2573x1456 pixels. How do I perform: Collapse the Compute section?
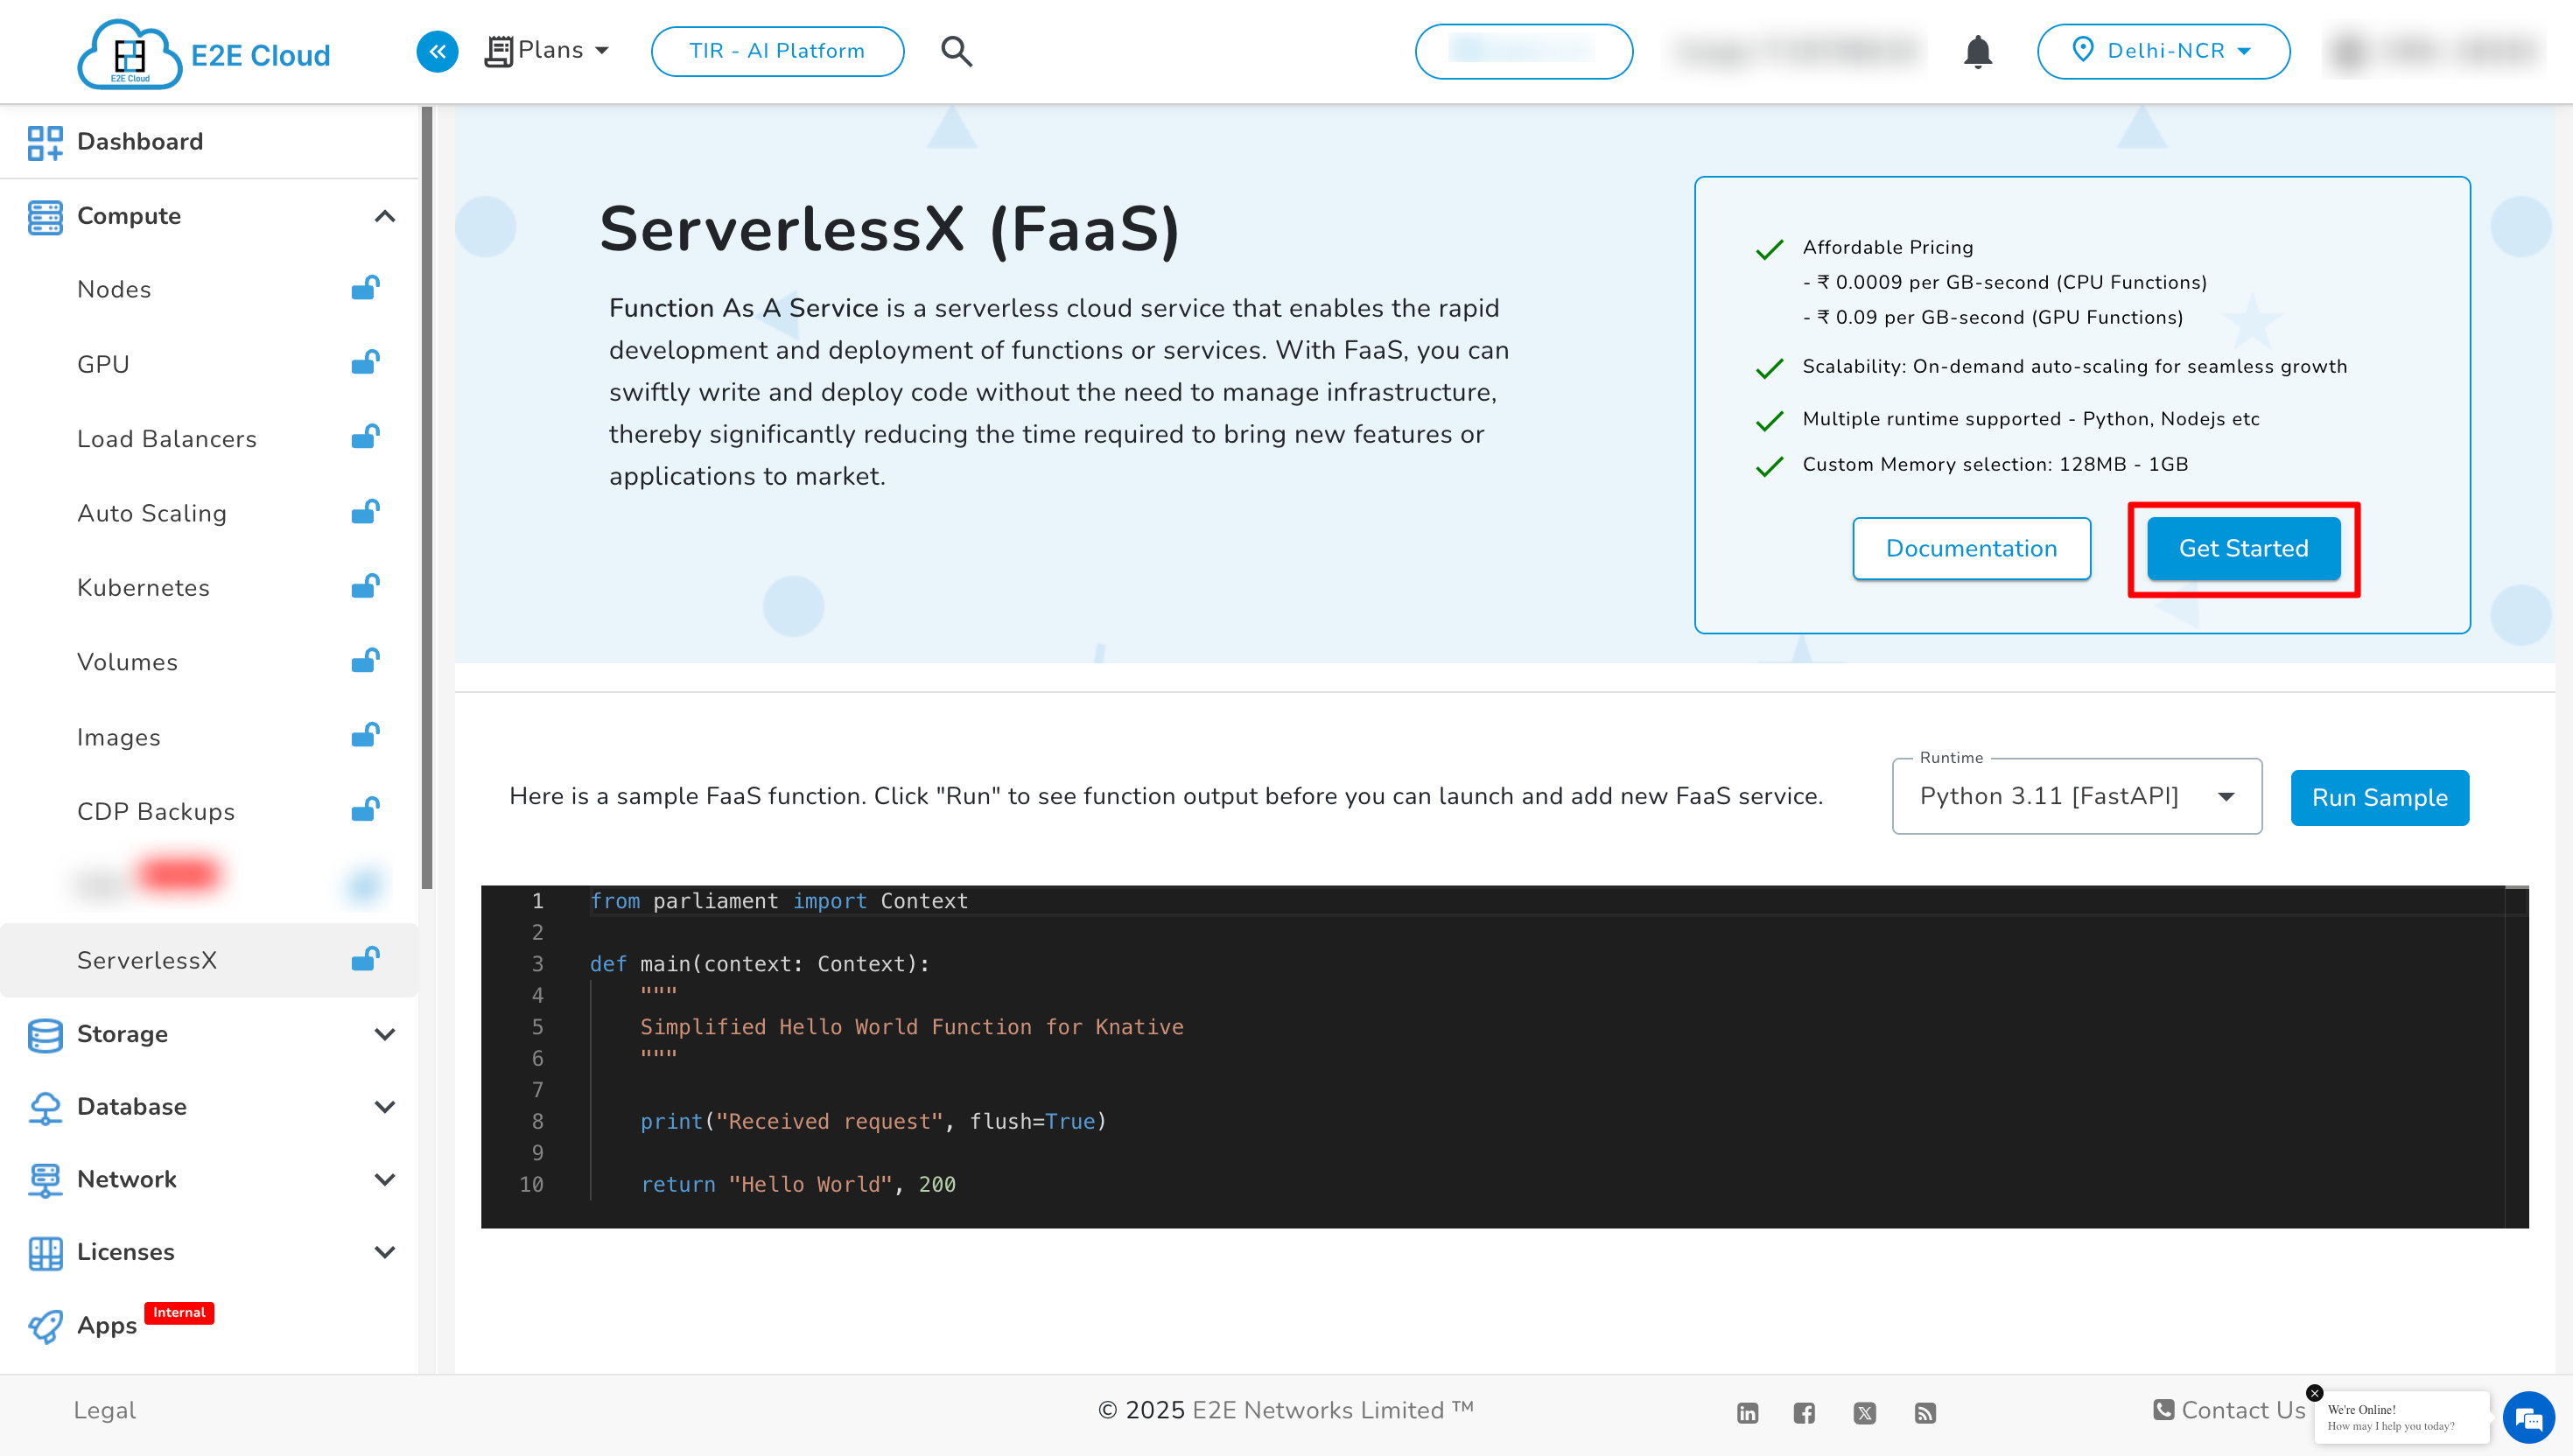click(385, 216)
